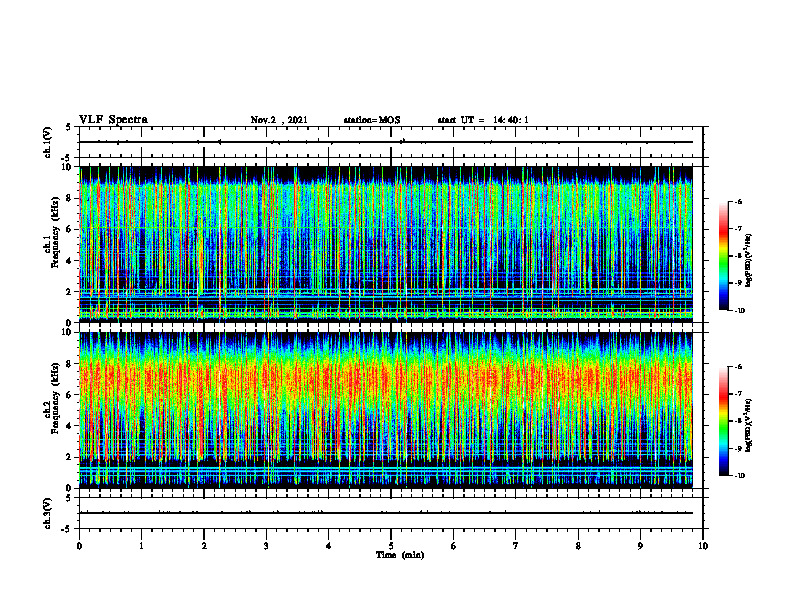
Task: Select the ch.1 "Frequency (kHz)" axis label
Action: (55, 232)
